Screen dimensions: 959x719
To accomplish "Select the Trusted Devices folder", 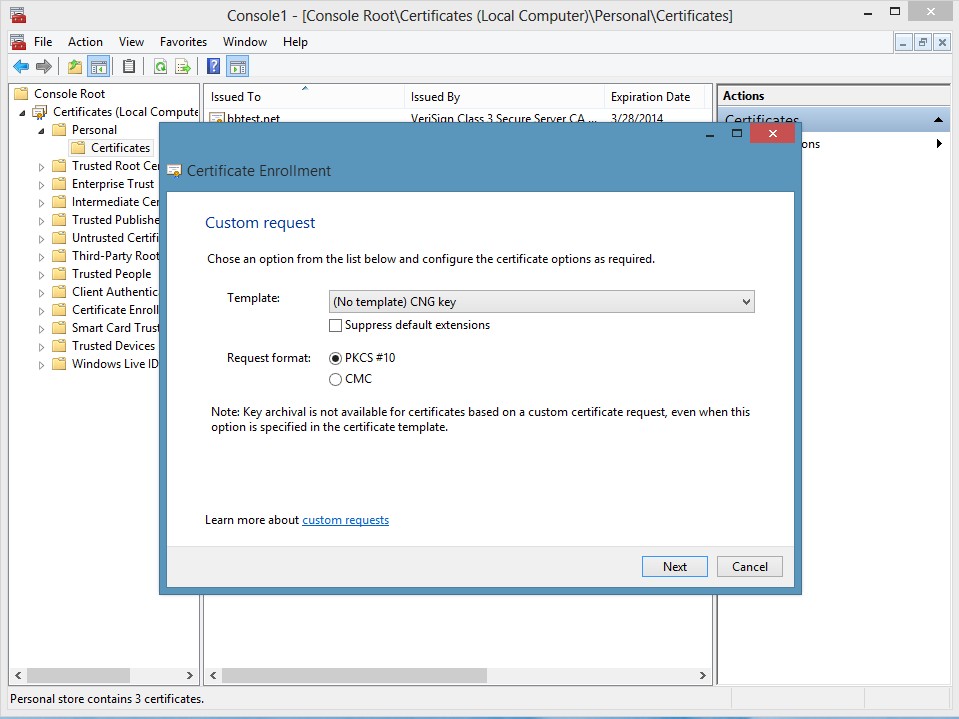I will [113, 346].
